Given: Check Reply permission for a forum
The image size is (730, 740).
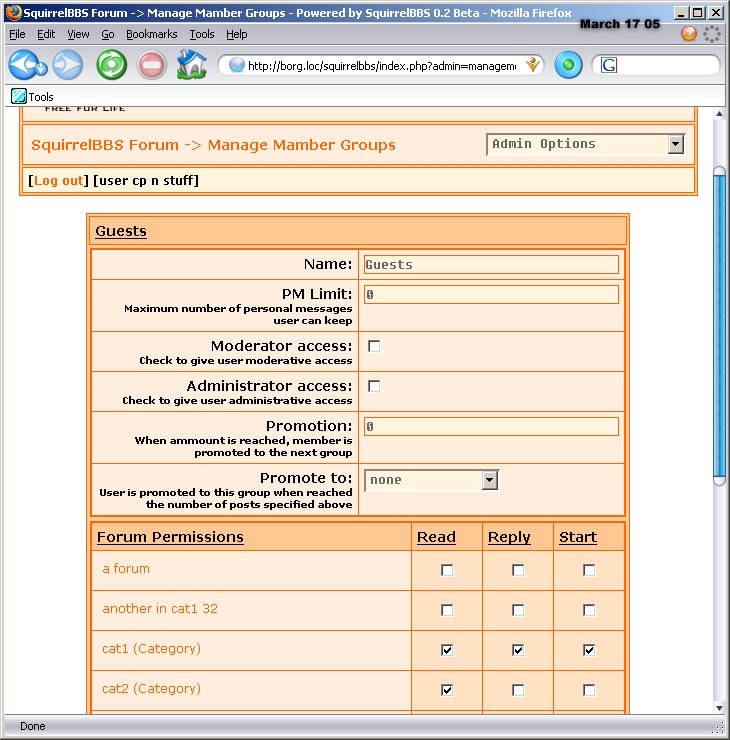Looking at the screenshot, I should [518, 570].
